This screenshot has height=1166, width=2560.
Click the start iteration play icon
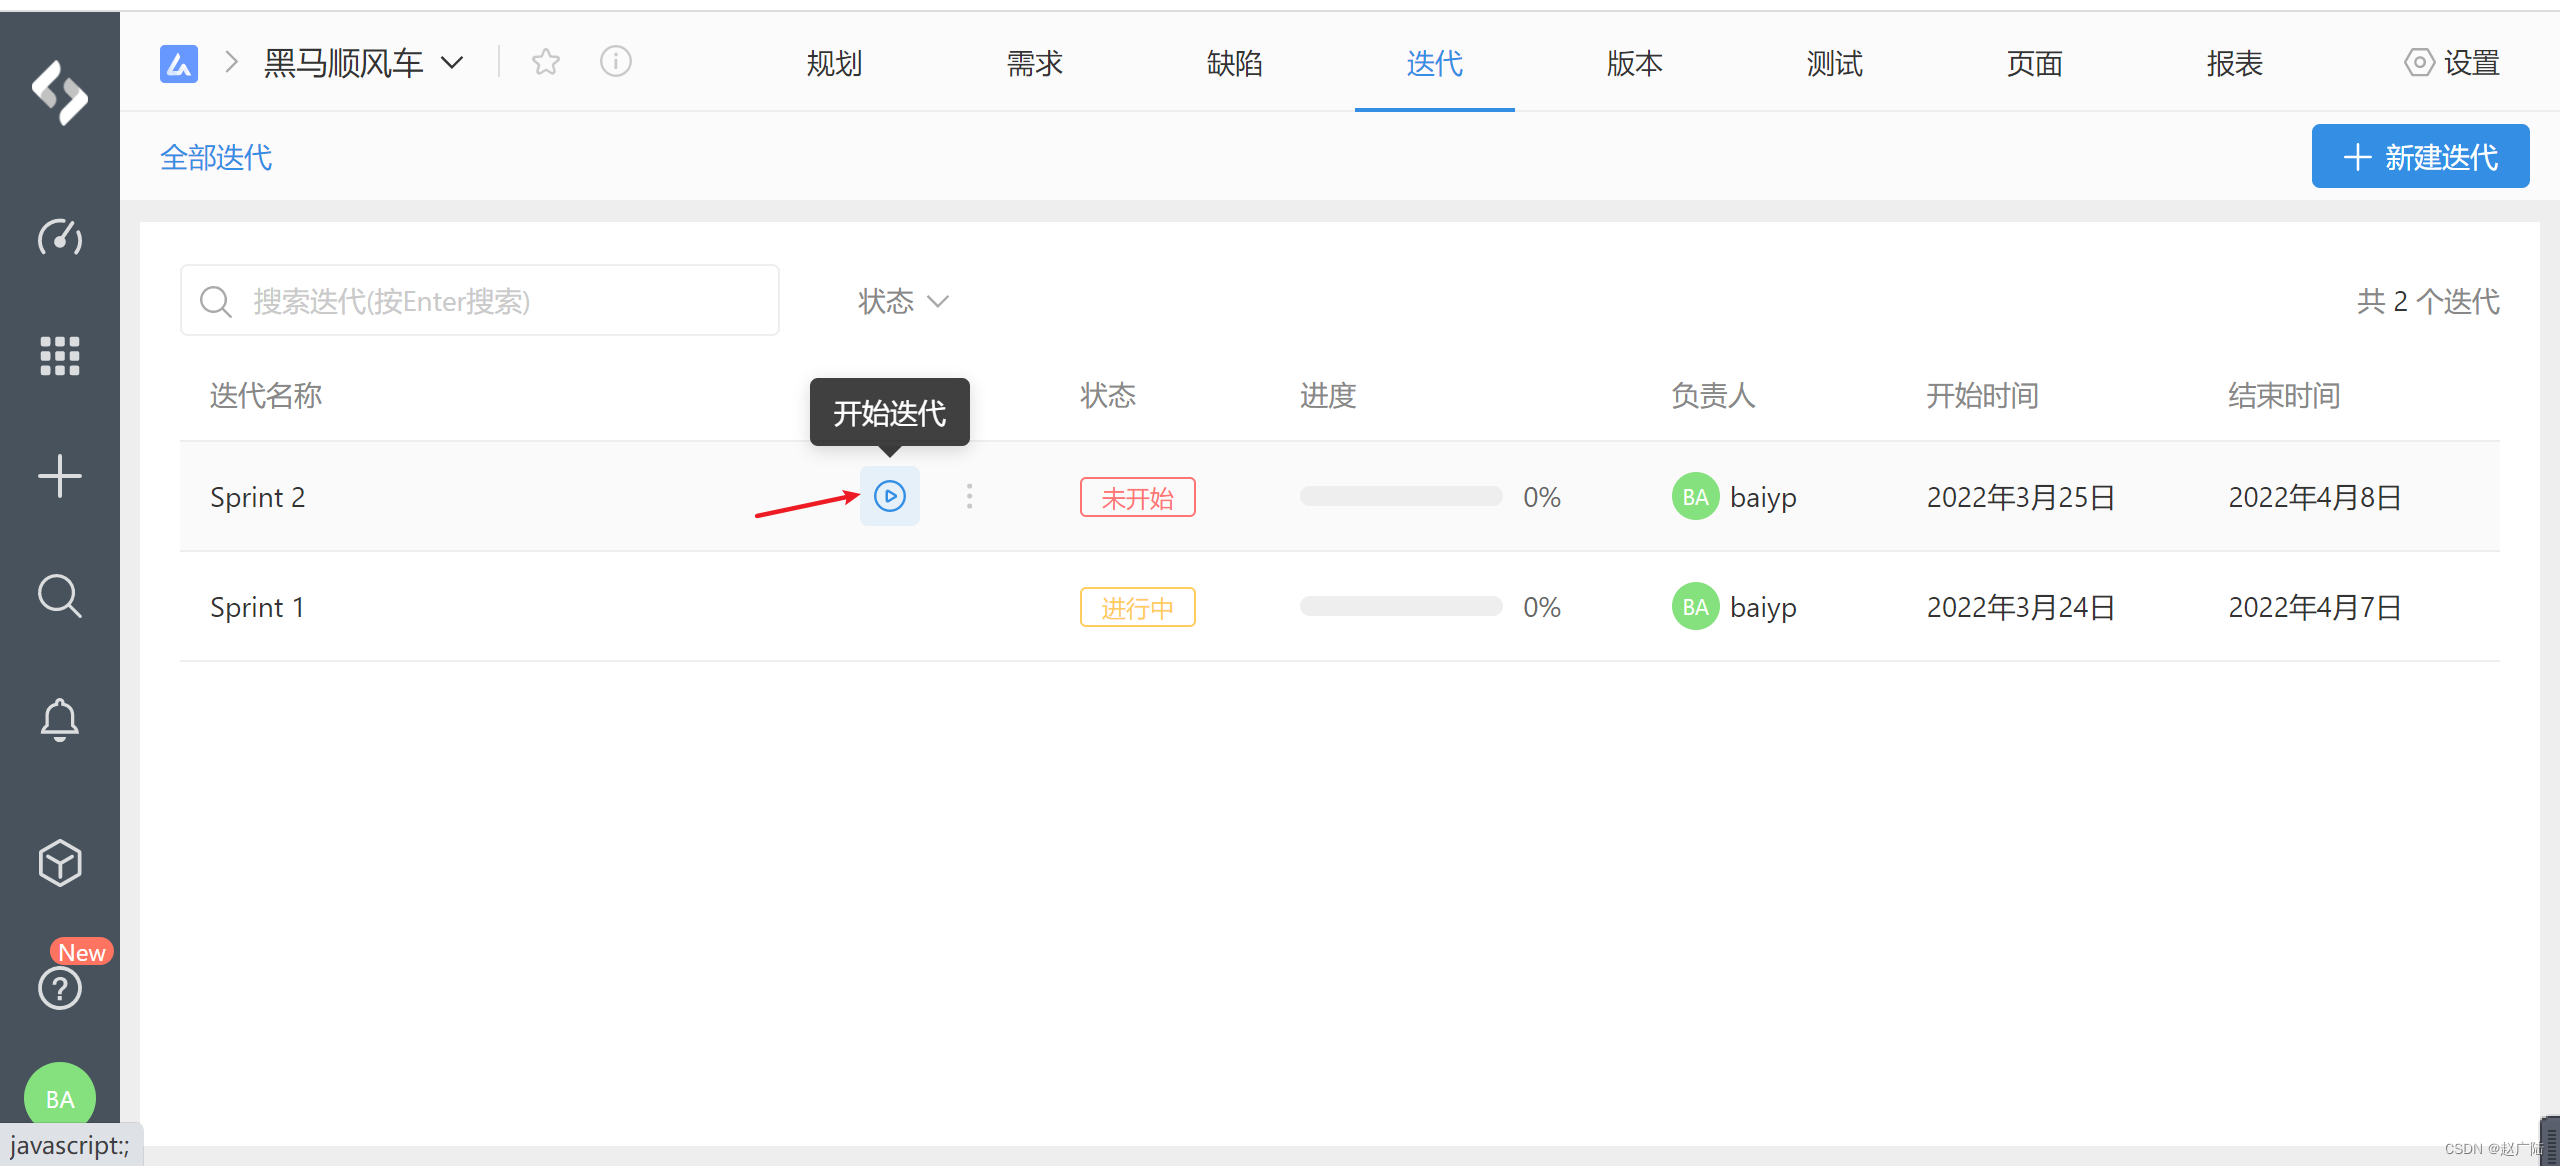pos(893,496)
